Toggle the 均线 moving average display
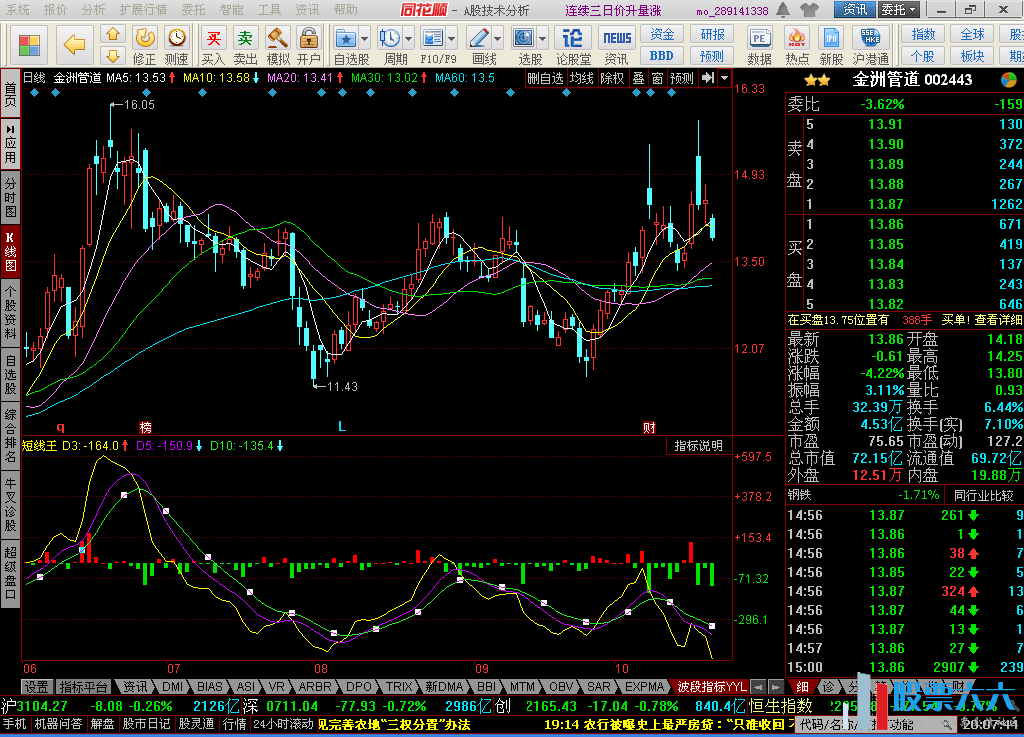Screen dimensions: 1024x737 (581, 78)
